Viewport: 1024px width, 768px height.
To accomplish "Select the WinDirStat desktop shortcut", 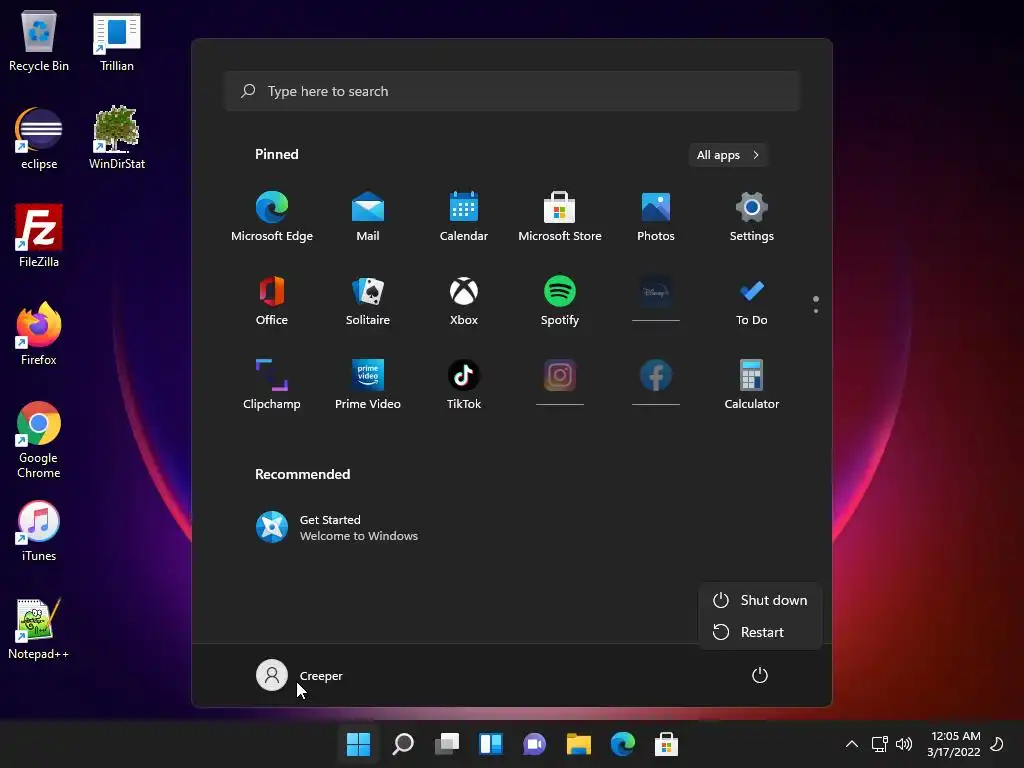I will [x=117, y=138].
